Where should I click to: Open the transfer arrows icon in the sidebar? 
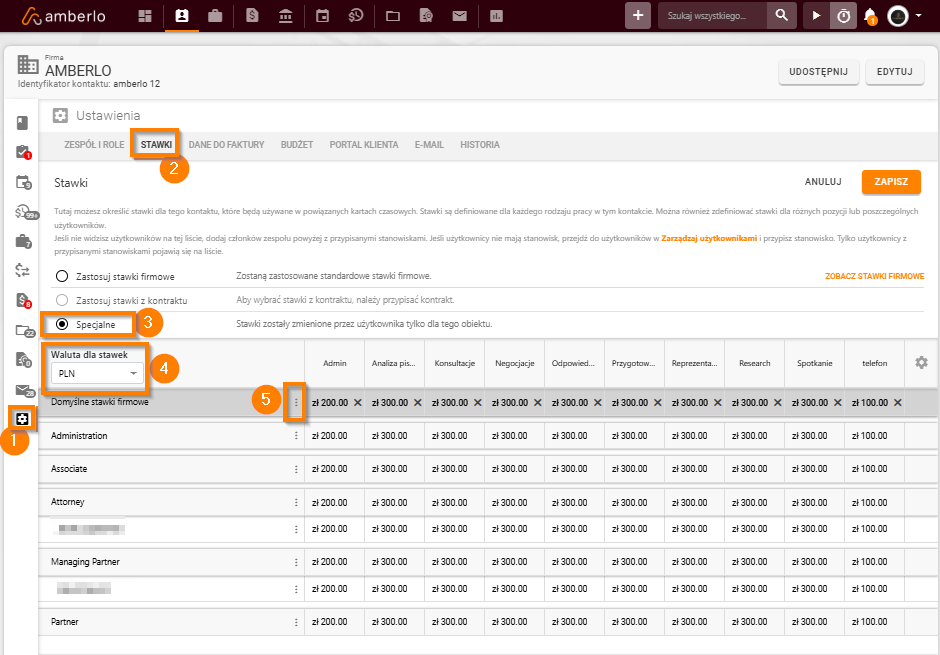(22, 271)
